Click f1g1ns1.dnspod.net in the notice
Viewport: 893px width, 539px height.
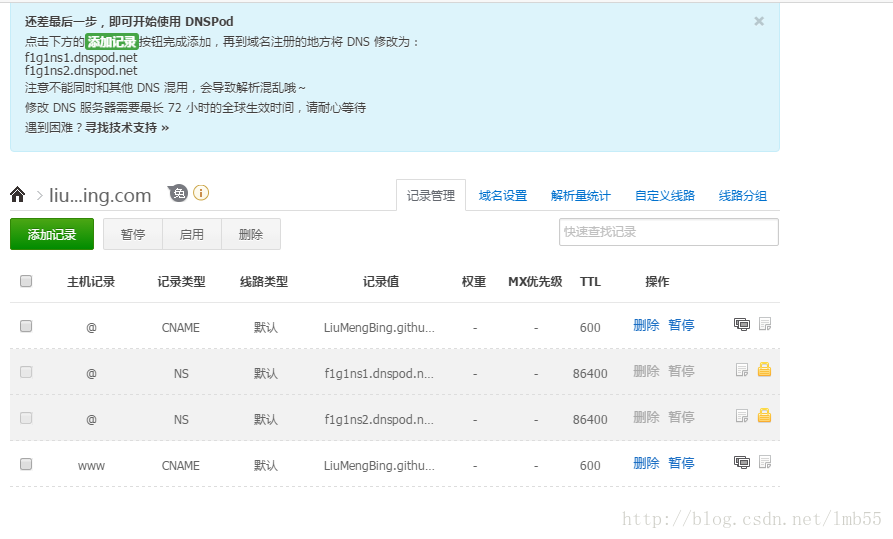coord(81,58)
